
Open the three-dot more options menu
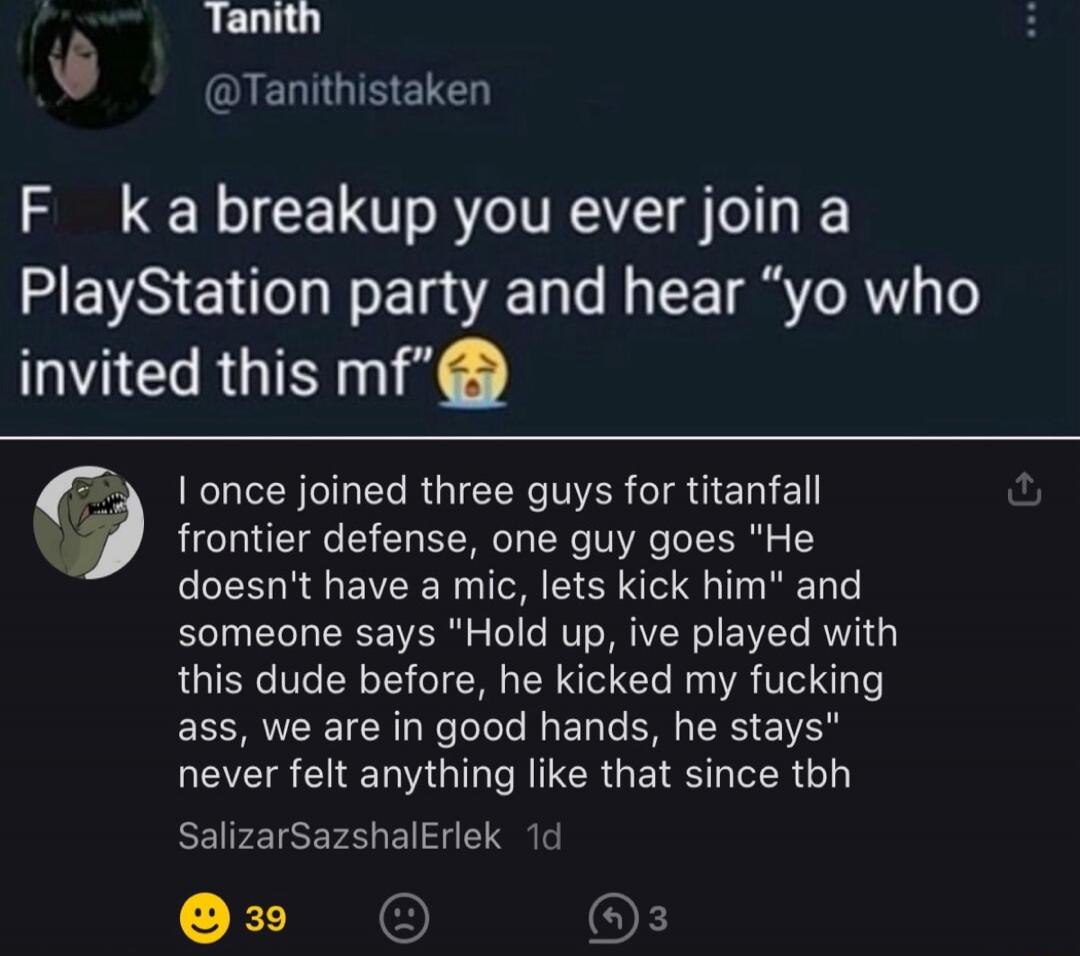point(1030,21)
